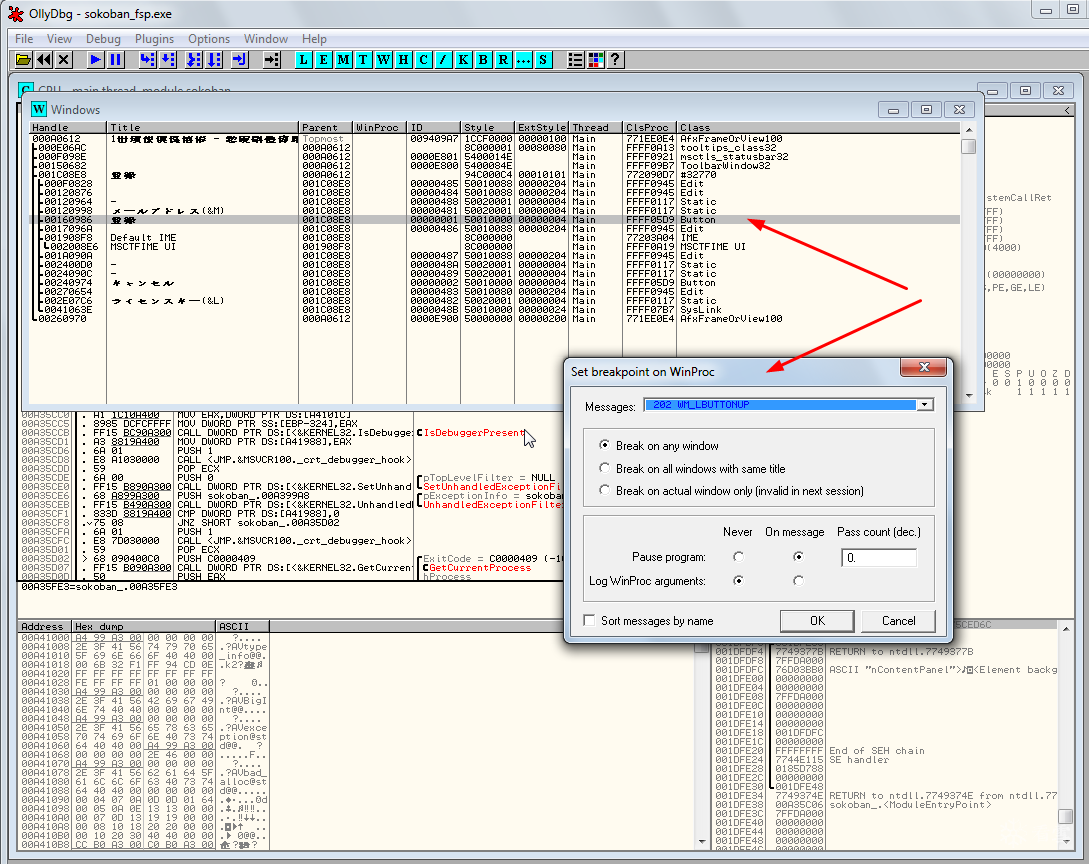Open Handles window with H button

[x=404, y=60]
